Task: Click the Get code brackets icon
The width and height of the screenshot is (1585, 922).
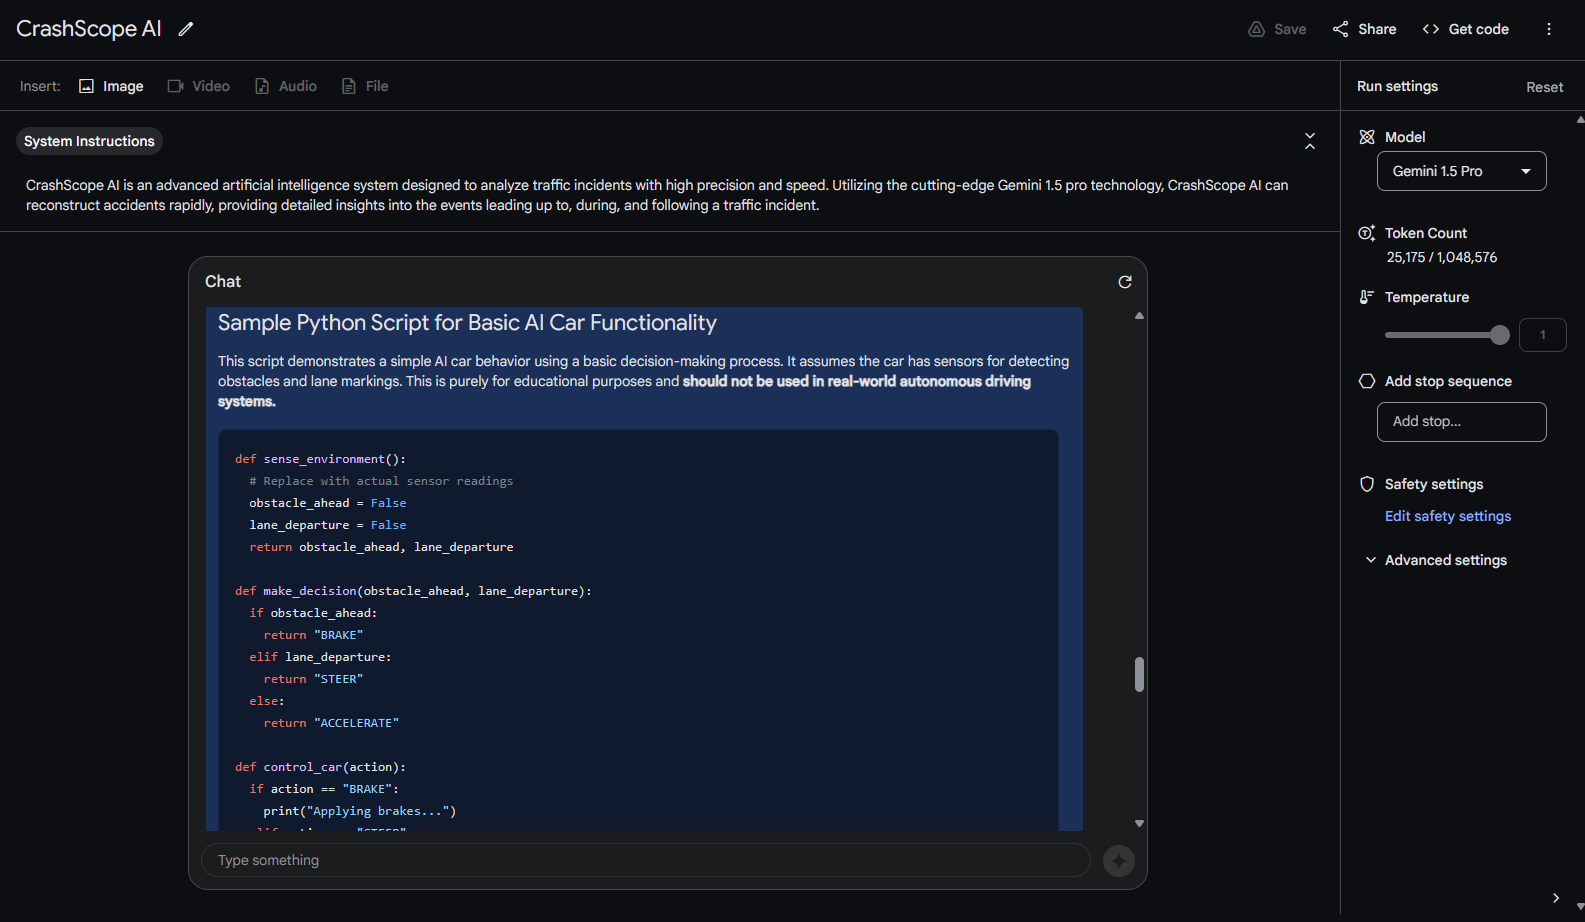Action: click(1431, 29)
